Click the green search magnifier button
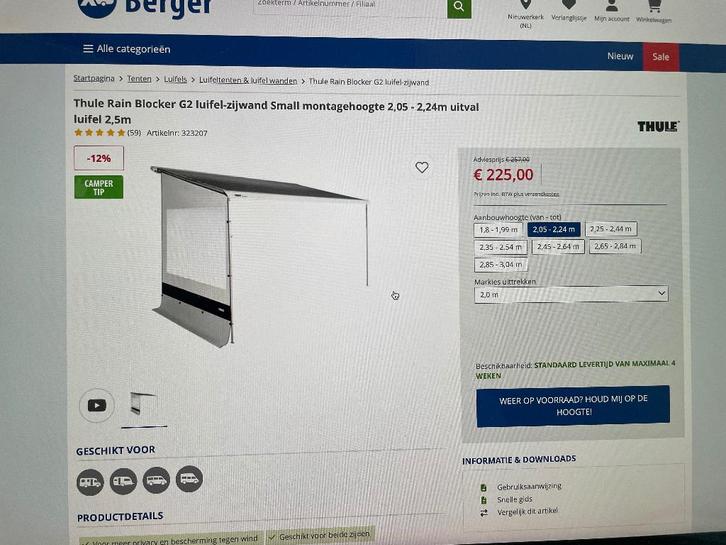This screenshot has height=545, width=726. [x=459, y=7]
